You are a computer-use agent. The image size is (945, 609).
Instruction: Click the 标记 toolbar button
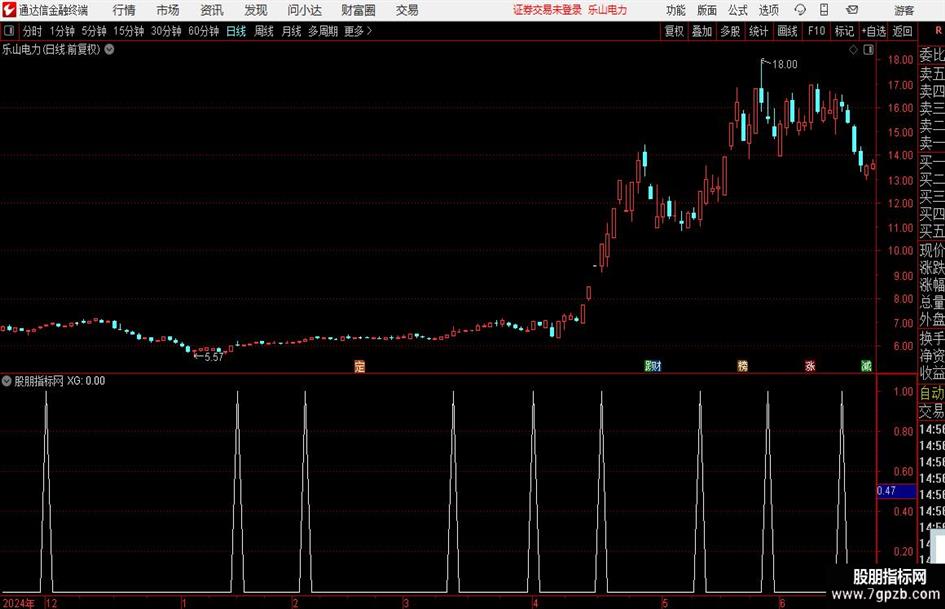844,31
